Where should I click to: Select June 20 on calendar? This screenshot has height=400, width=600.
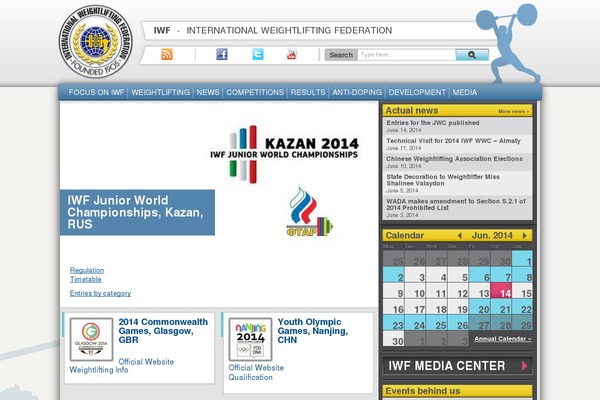tap(480, 307)
